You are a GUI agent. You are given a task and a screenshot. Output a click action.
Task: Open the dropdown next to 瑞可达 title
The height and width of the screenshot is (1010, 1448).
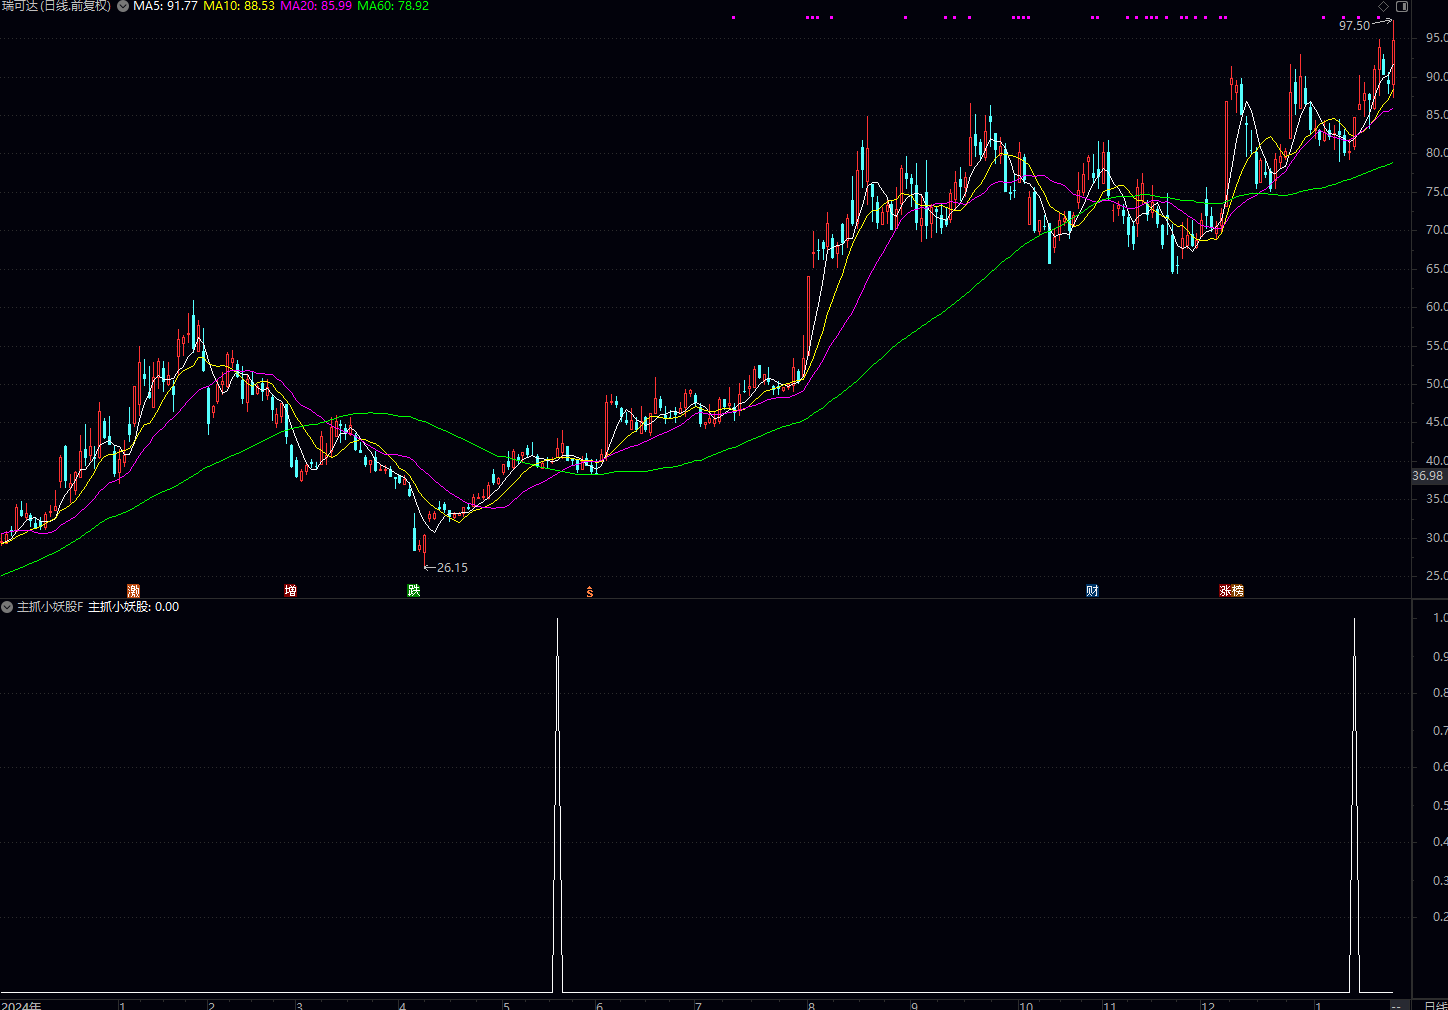point(123,6)
